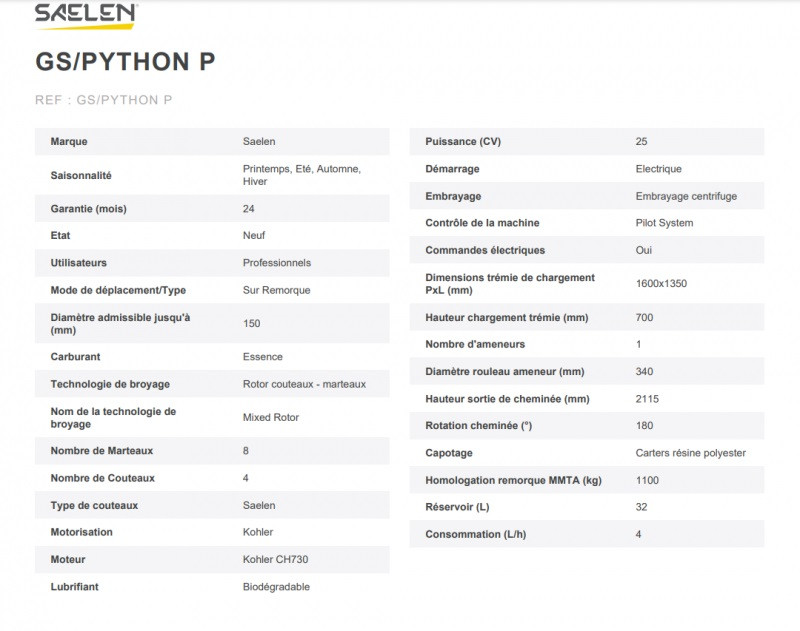The image size is (800, 631).
Task: Select the Embrayage centrifuge value
Action: coord(686,196)
